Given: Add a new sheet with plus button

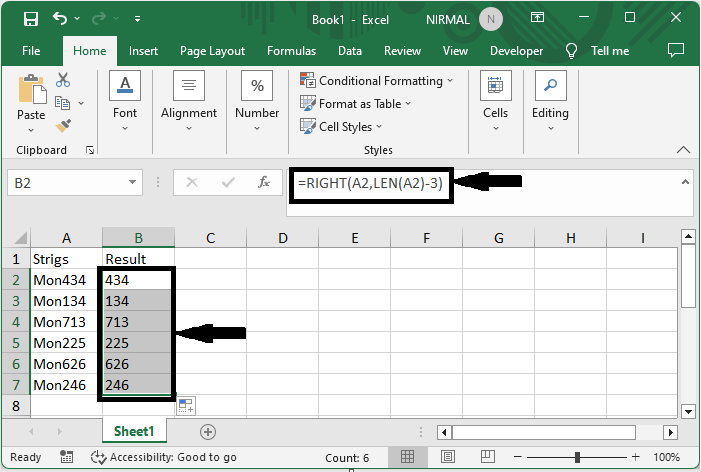Looking at the screenshot, I should pos(207,432).
